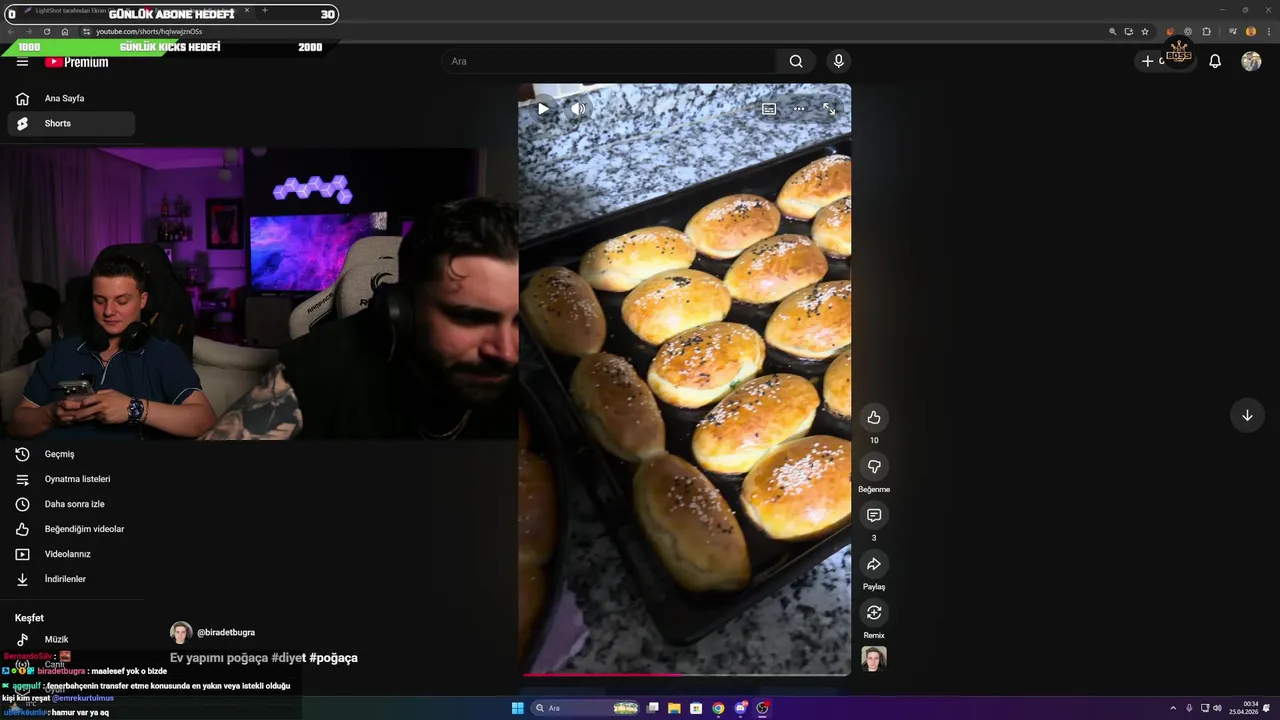Open Videolarınız in sidebar
The width and height of the screenshot is (1280, 720).
tap(71, 554)
